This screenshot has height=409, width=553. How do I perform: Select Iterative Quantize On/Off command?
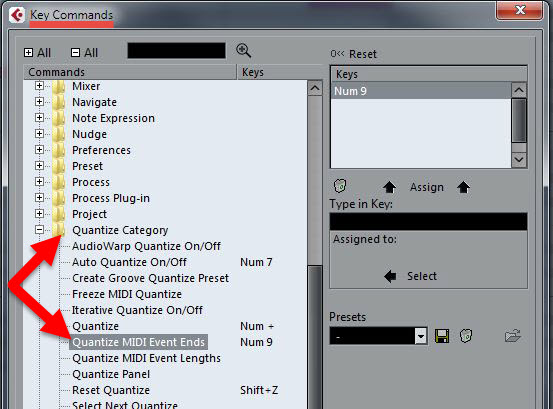coord(137,310)
